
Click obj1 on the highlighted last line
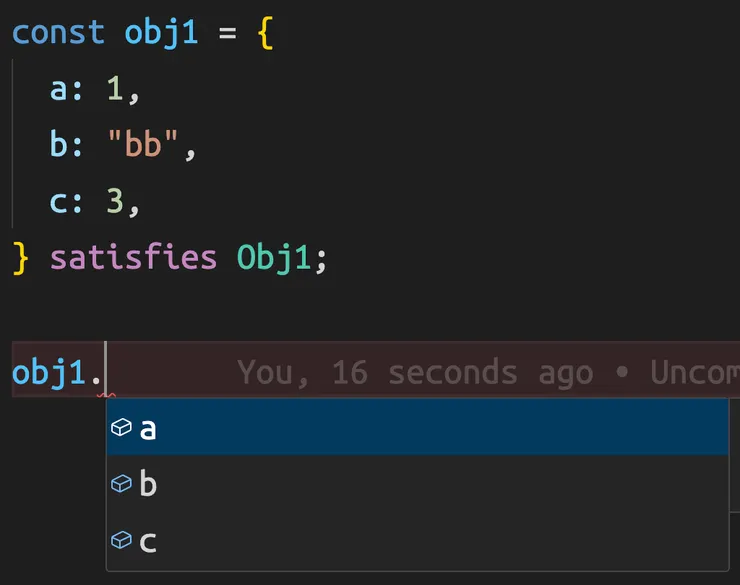click(48, 372)
